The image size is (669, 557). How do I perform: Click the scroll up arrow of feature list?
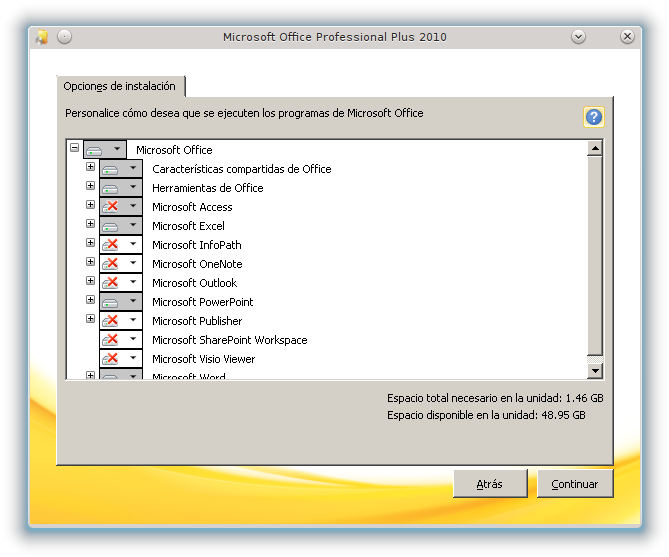(595, 149)
